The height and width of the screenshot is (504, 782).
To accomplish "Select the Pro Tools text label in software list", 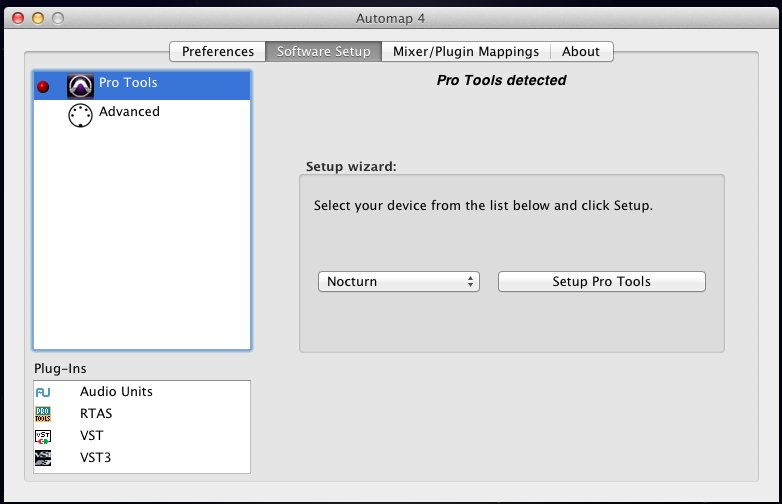I will (x=128, y=83).
